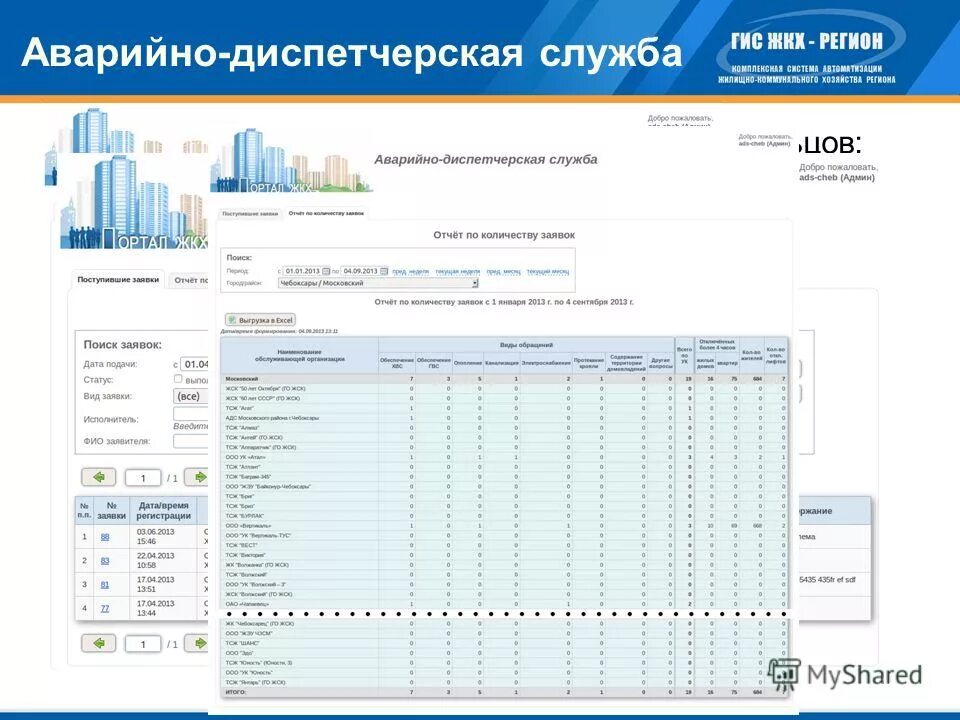960x720 pixels.
Task: Toggle the Статус checkbox in Поиск заявок
Action: [x=178, y=379]
